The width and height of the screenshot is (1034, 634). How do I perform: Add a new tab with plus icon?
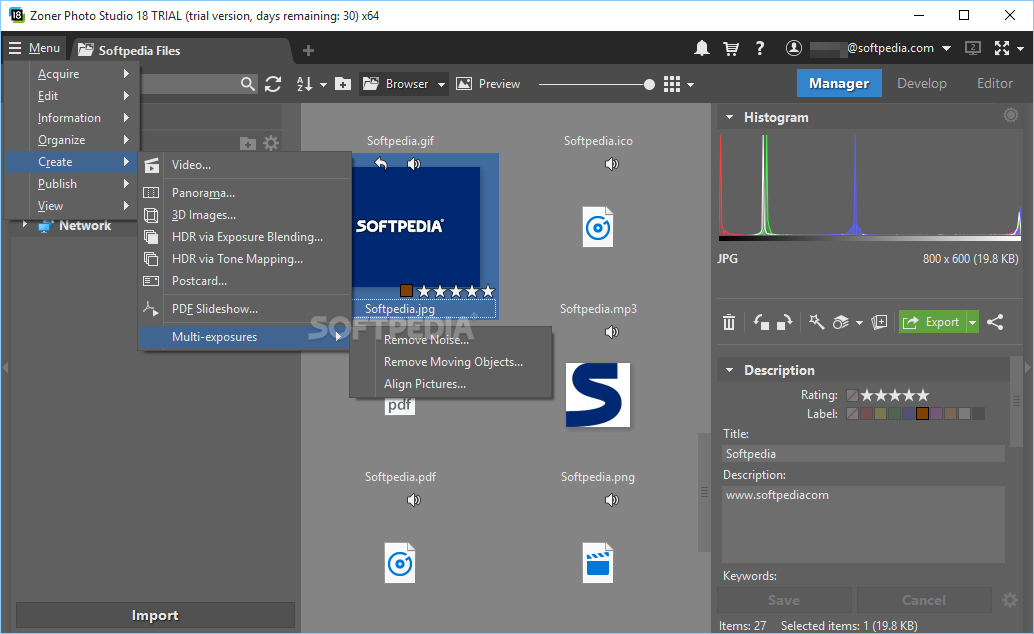click(308, 50)
